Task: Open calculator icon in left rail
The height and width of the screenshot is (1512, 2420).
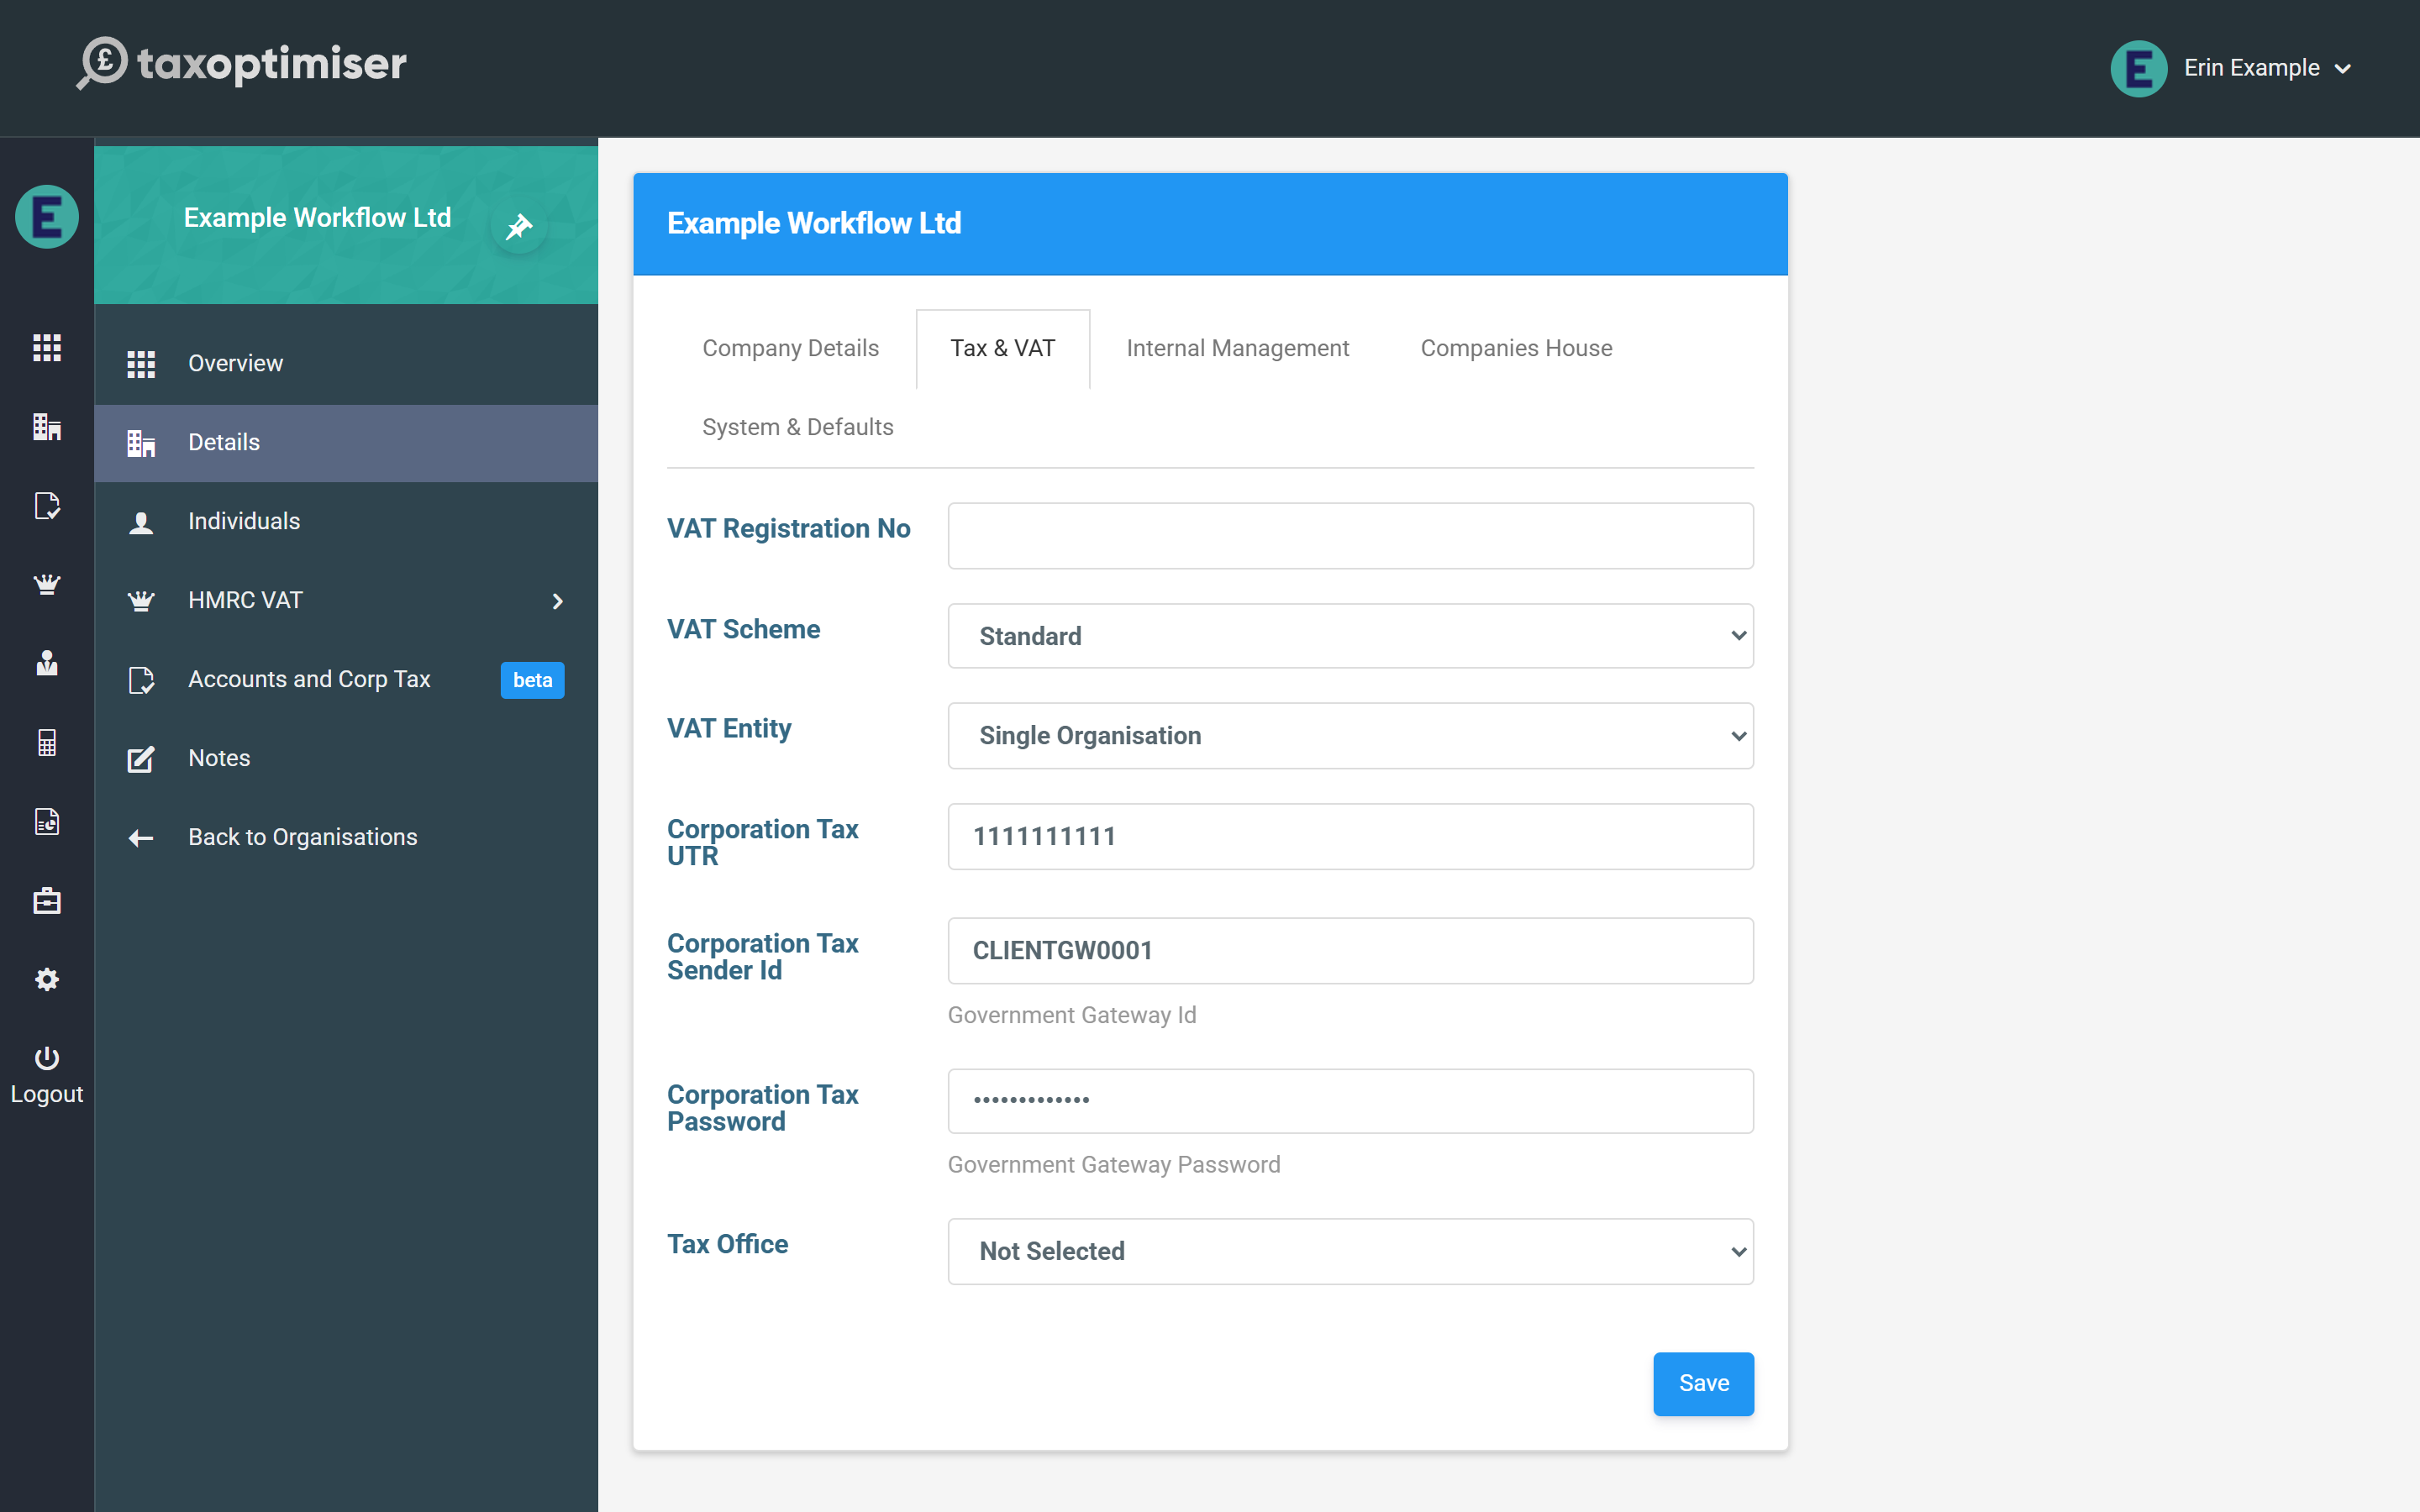Action: click(47, 742)
